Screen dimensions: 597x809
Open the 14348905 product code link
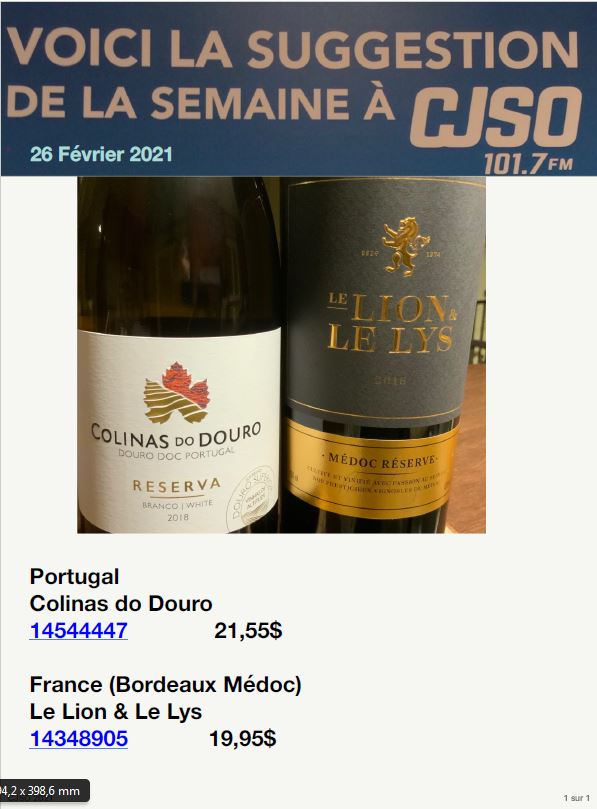[x=78, y=739]
